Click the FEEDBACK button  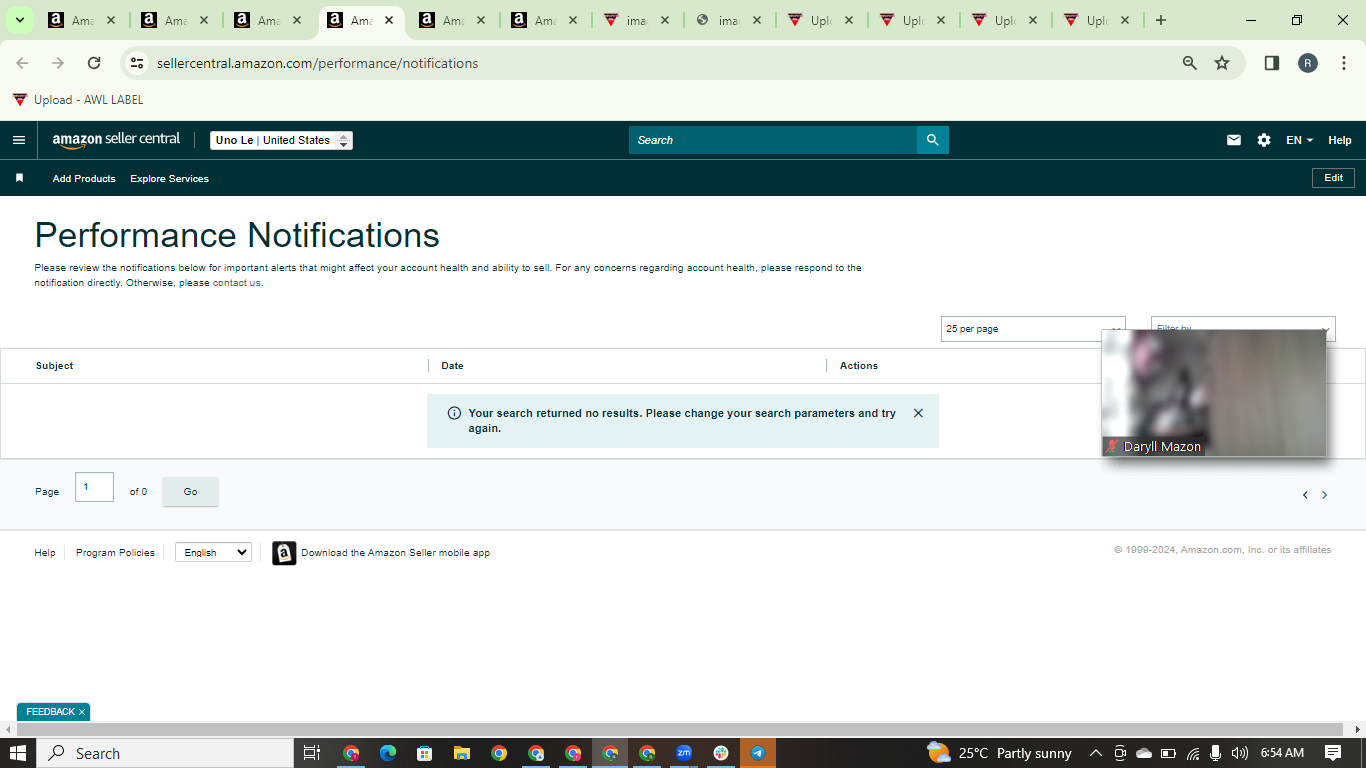(50, 712)
